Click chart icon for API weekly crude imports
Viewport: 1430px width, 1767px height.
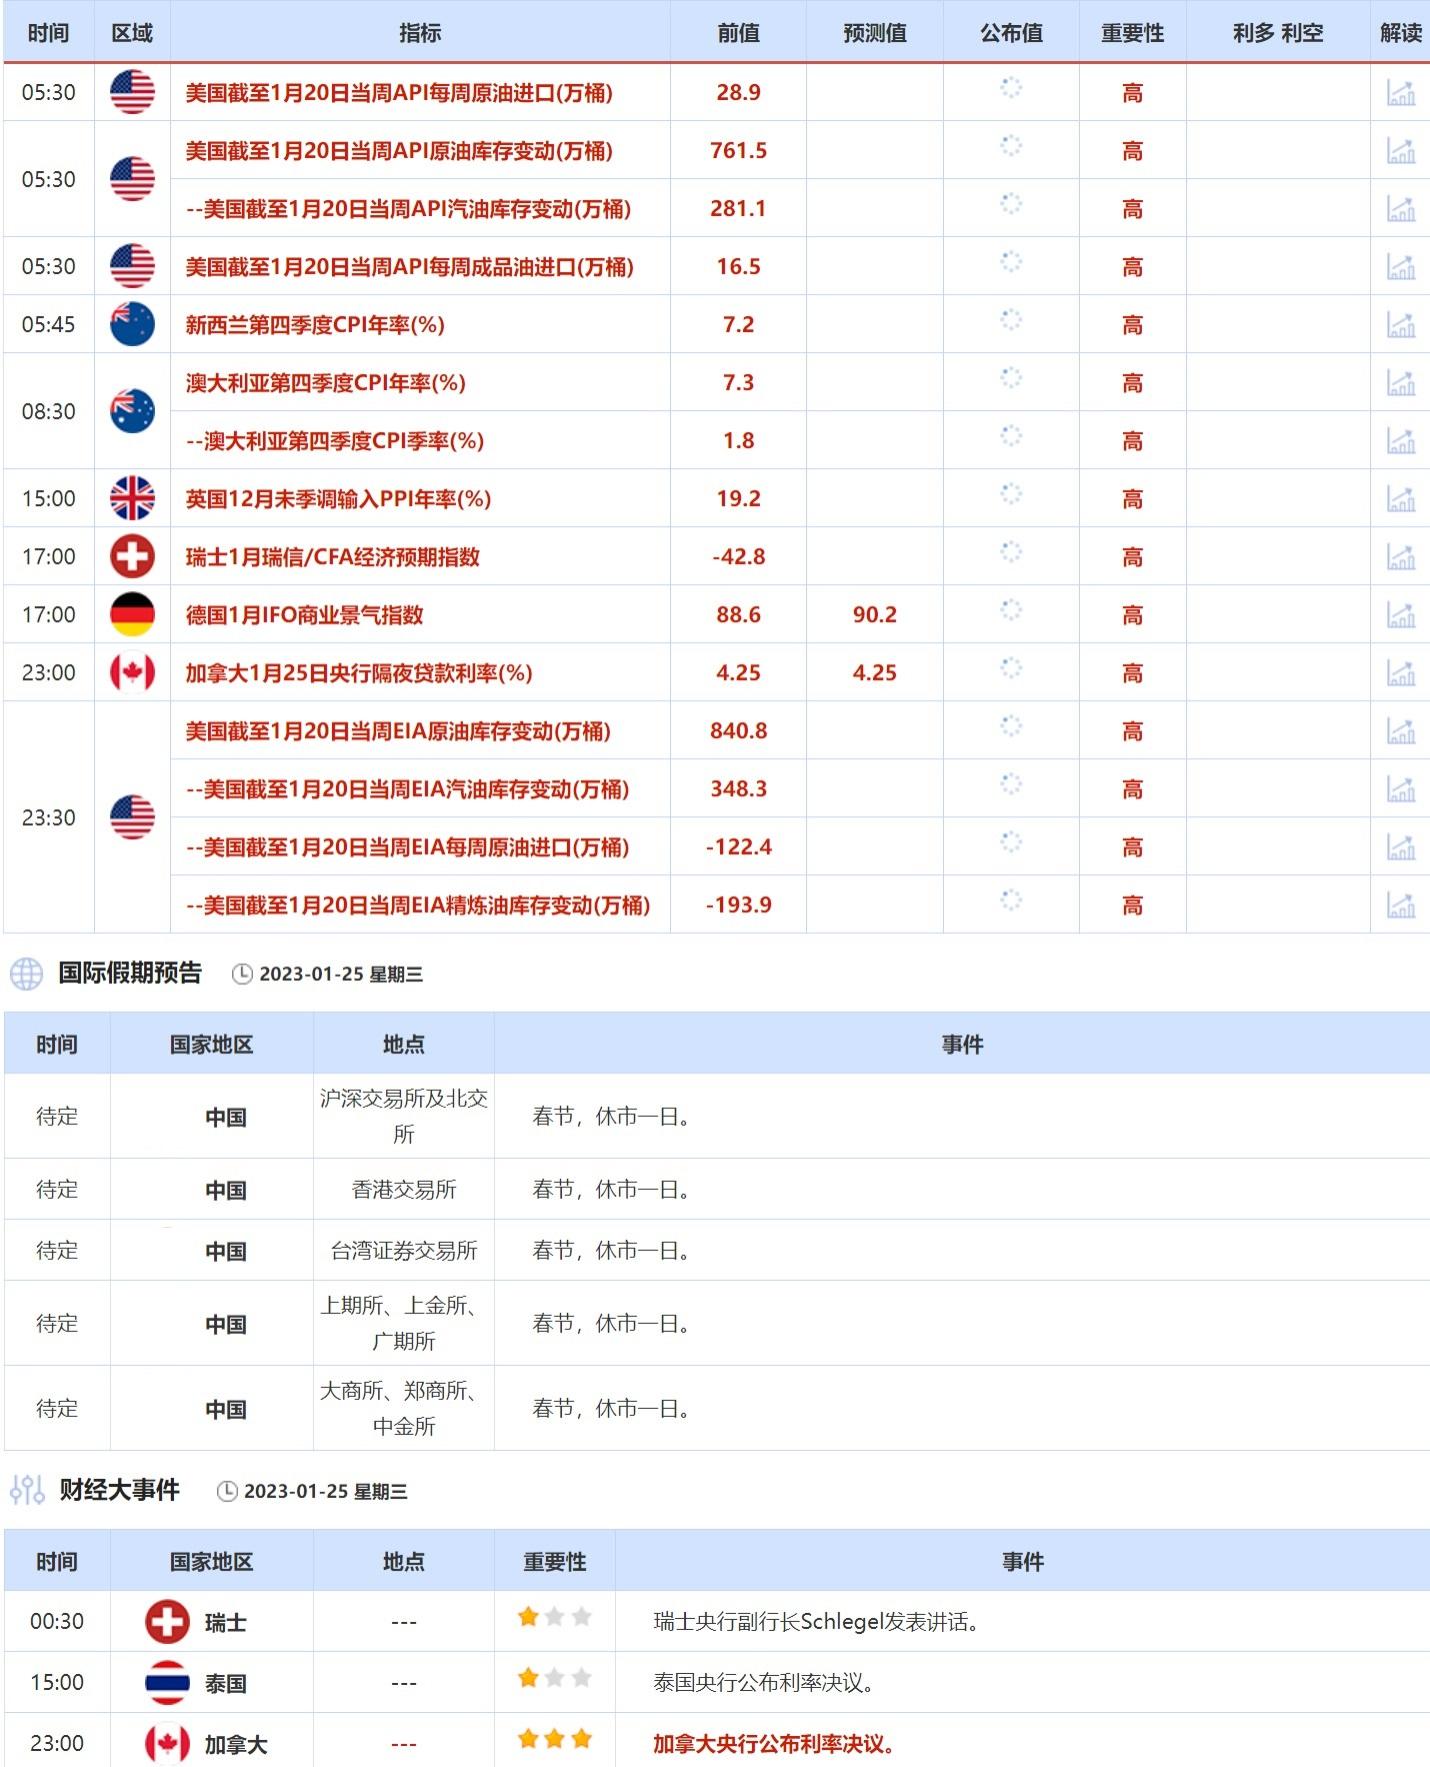pyautogui.click(x=1400, y=92)
